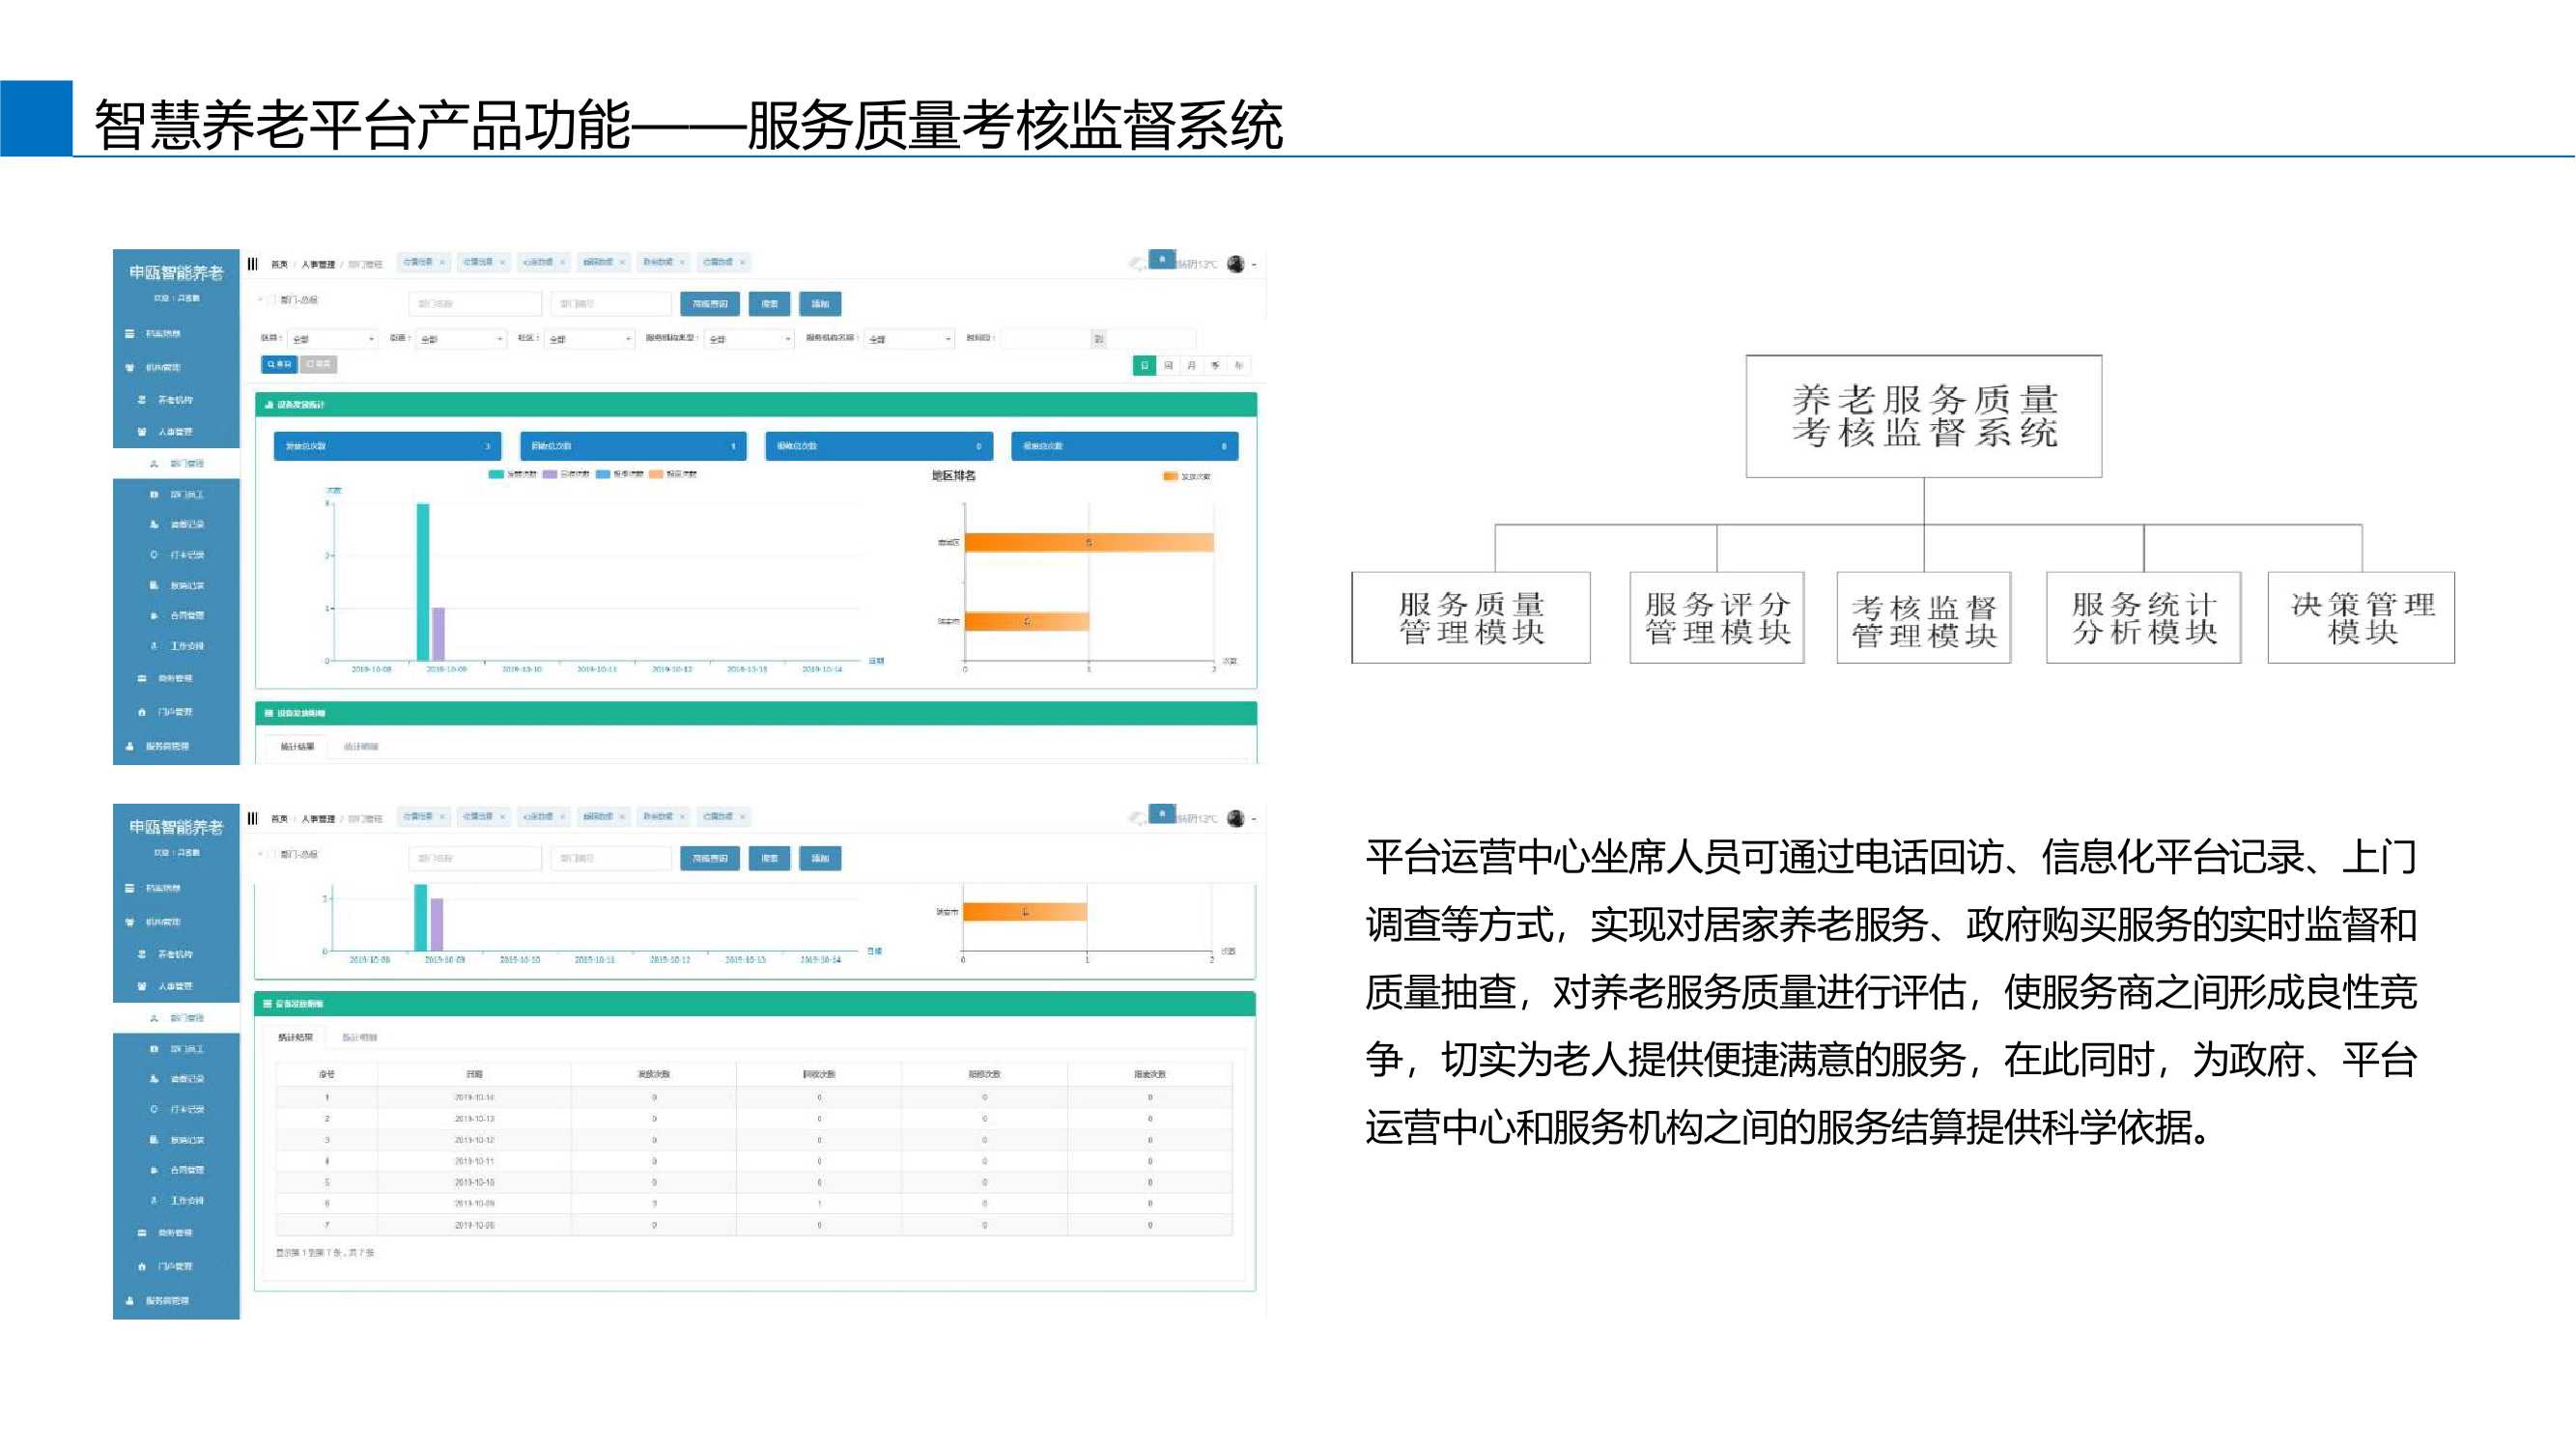Select 统计结果 tab in upper screenshot

[297, 747]
